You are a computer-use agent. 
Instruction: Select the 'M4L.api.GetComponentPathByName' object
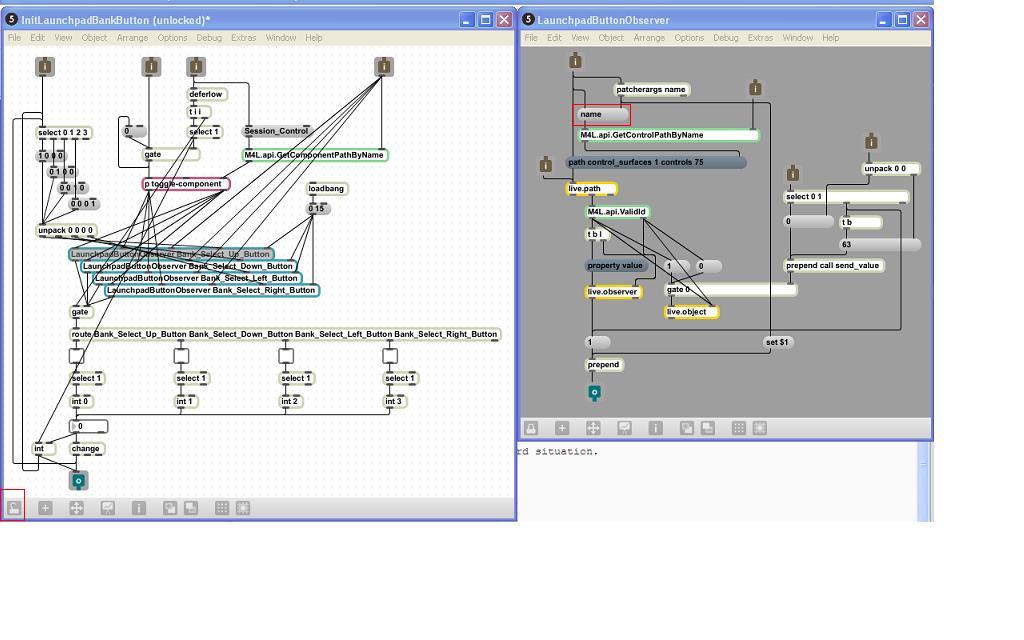(315, 155)
